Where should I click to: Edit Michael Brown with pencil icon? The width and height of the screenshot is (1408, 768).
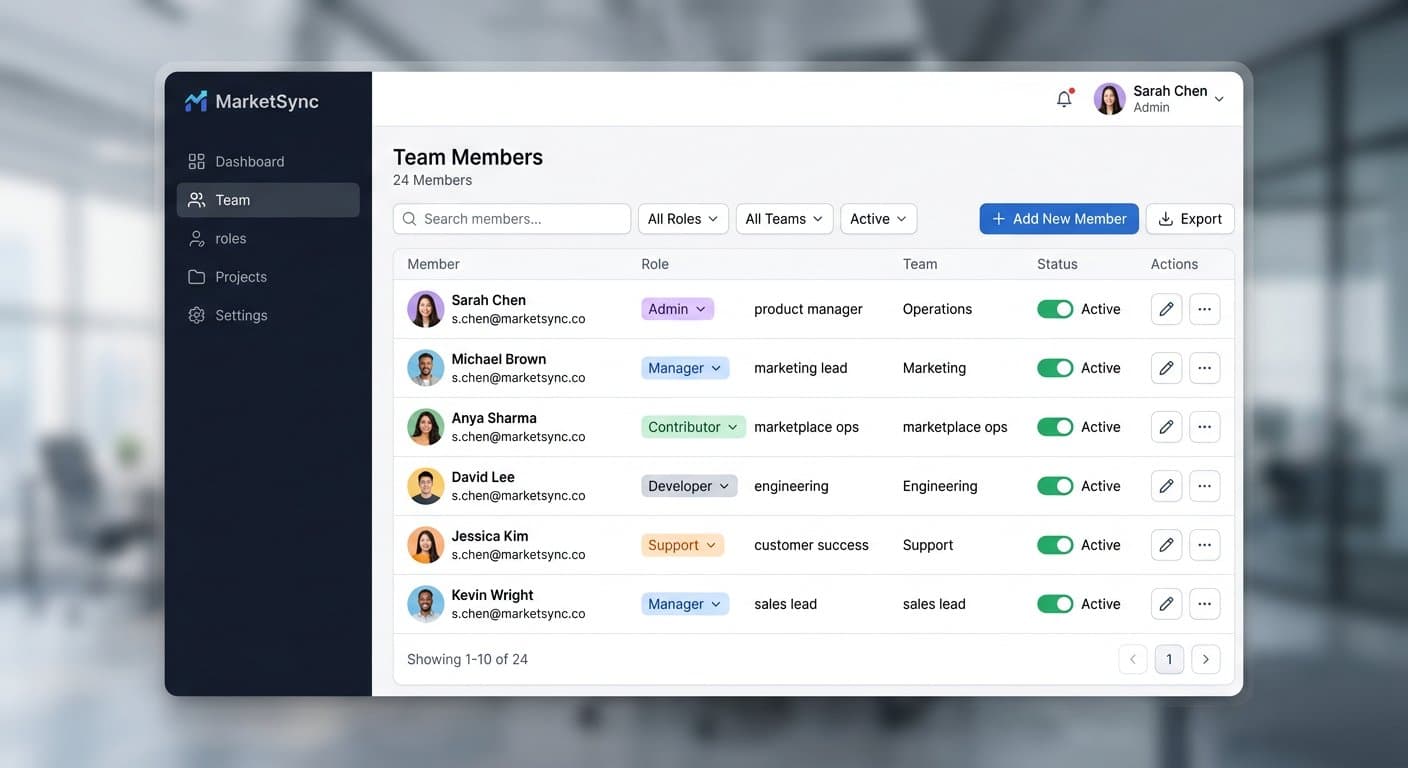pyautogui.click(x=1166, y=368)
